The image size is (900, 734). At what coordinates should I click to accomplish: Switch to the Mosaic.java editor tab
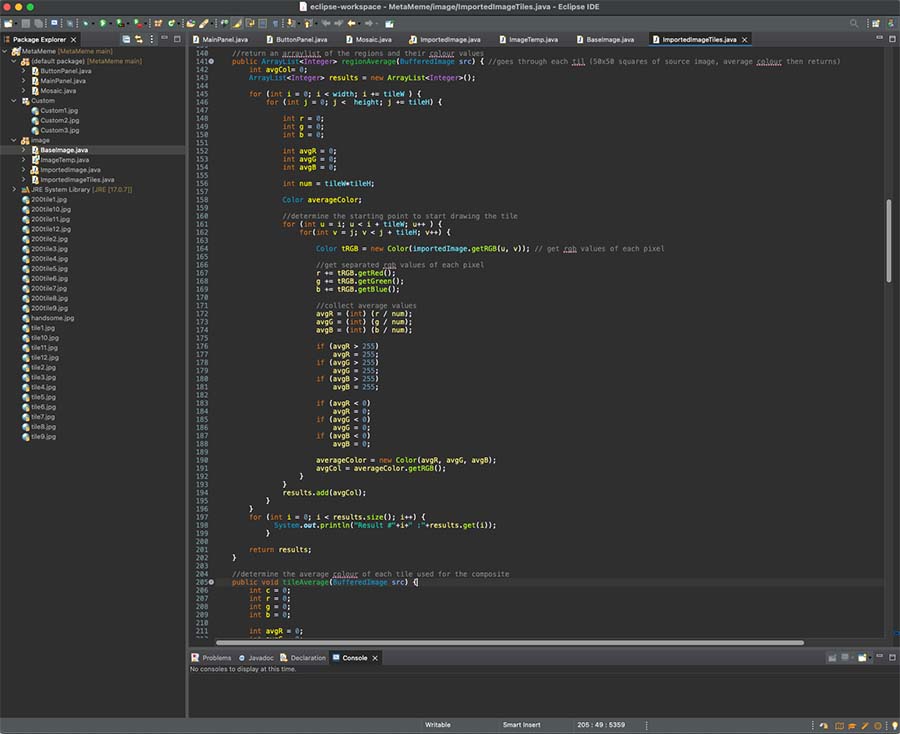coord(373,39)
